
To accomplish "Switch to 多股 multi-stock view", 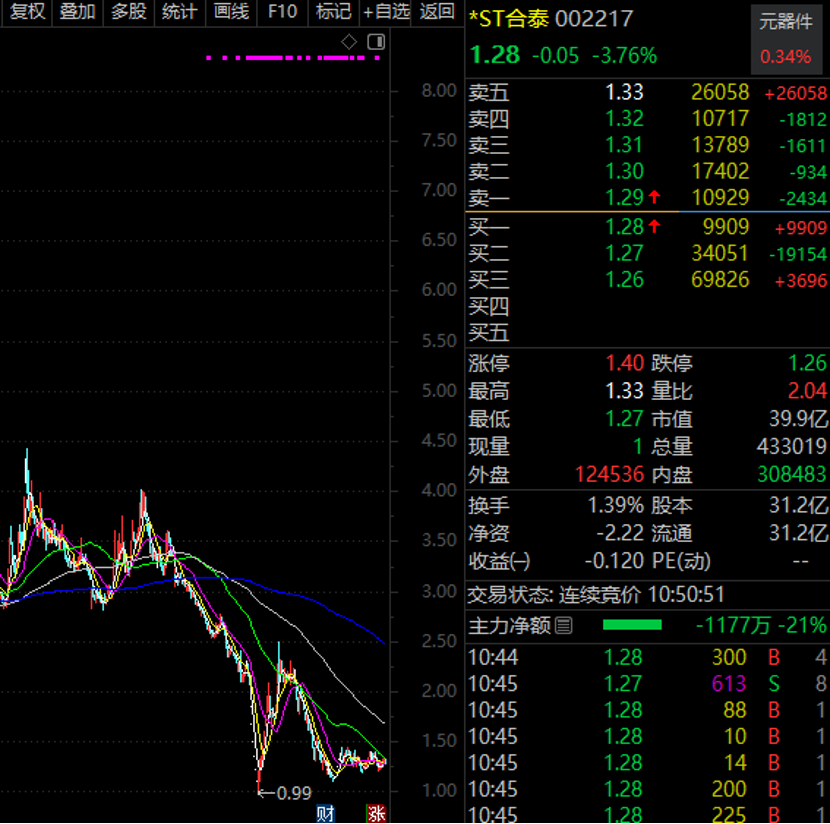I will pos(128,12).
